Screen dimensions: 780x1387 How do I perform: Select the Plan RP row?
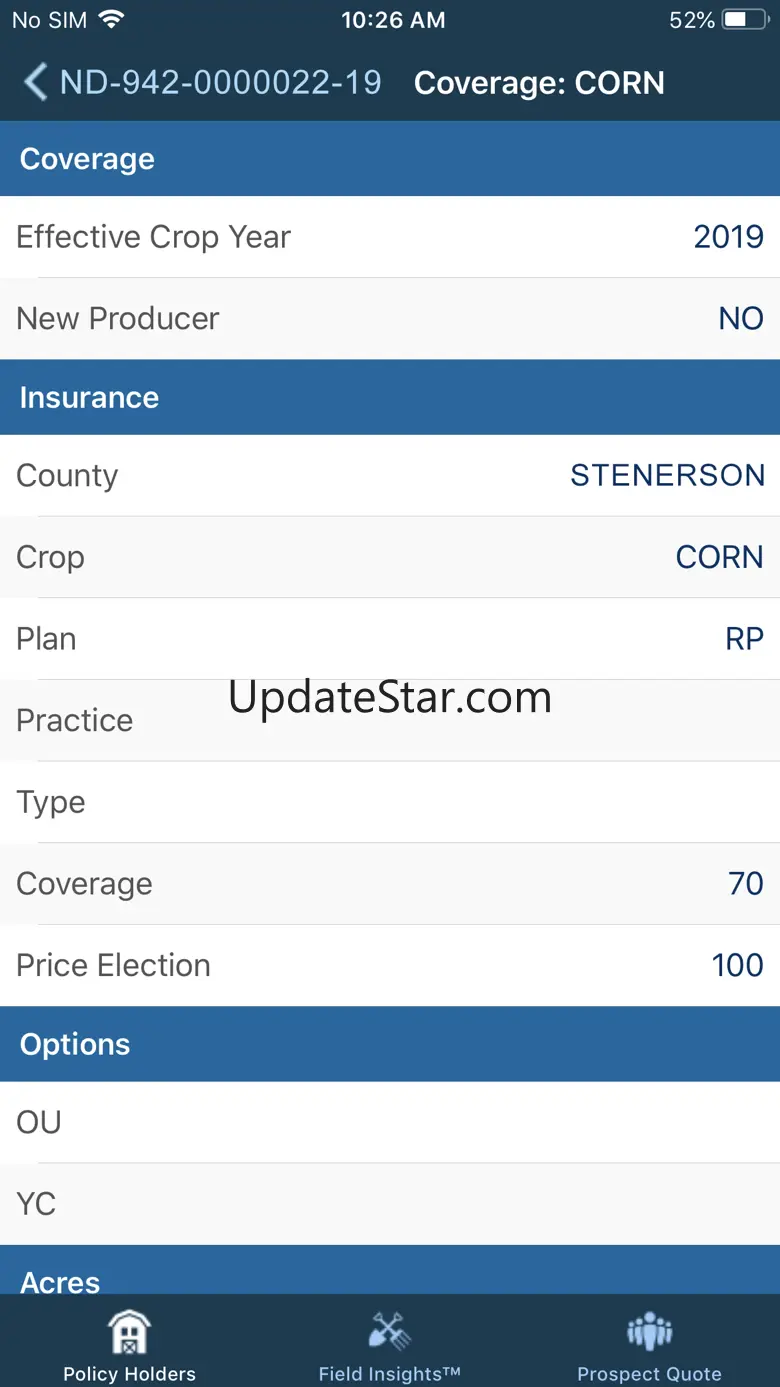tap(390, 639)
